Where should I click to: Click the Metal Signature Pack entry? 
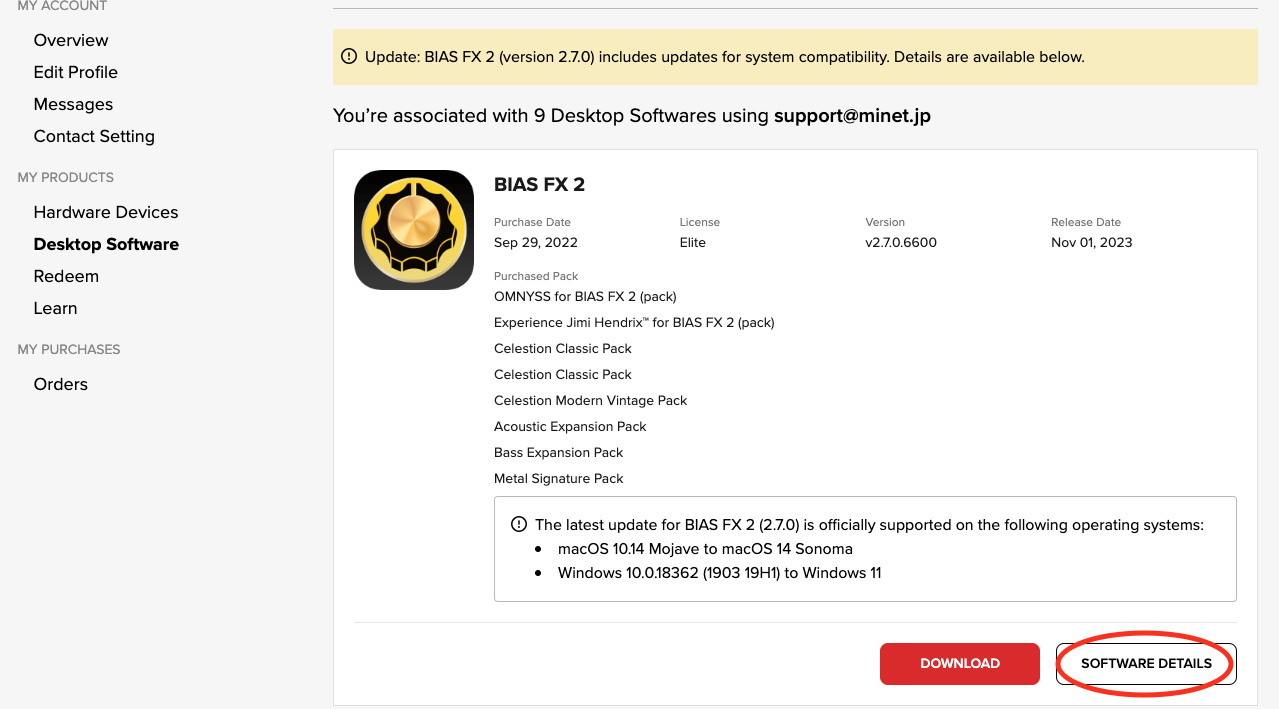tap(559, 478)
